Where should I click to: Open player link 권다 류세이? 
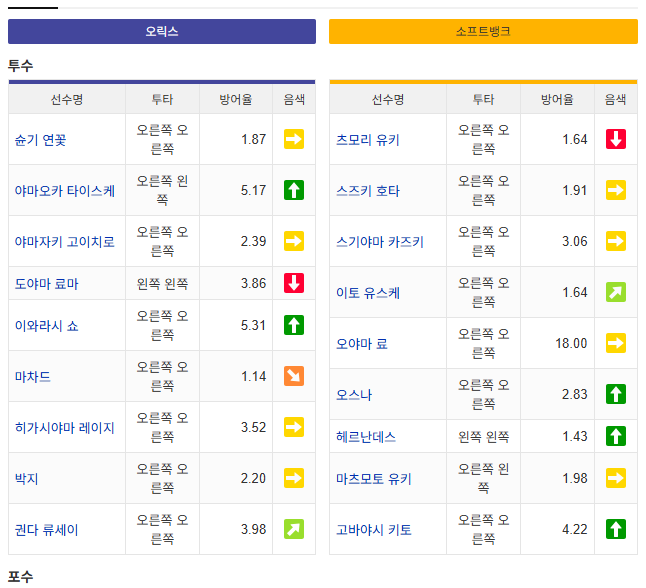tap(47, 530)
